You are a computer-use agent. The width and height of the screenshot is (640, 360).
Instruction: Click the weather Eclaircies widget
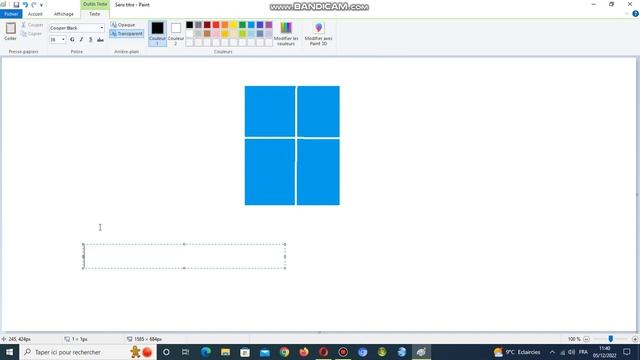(x=517, y=352)
